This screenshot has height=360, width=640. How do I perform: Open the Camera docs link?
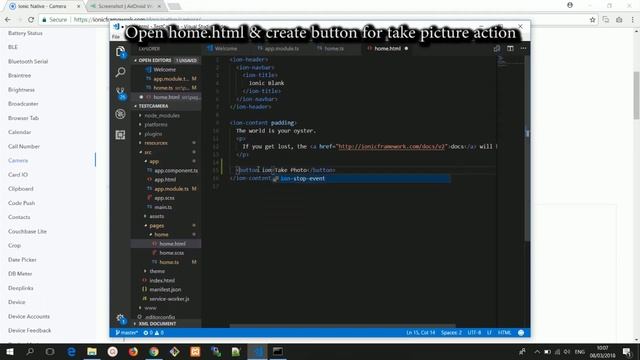(18, 160)
